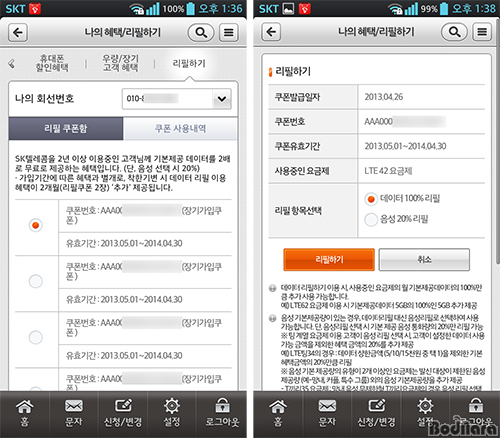Tap left chevron before 휴대폰 할인혜택 tab

12,63
